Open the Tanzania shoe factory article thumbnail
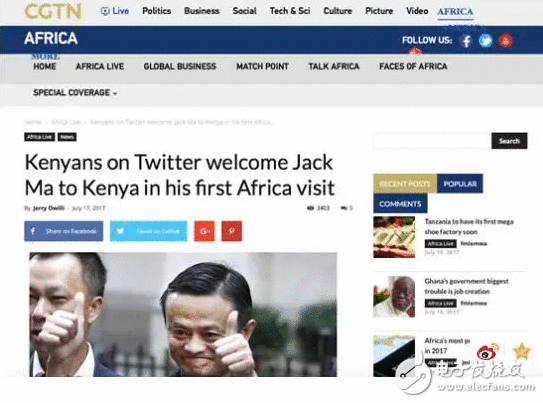Image resolution: width=543 pixels, height=403 pixels. [394, 237]
